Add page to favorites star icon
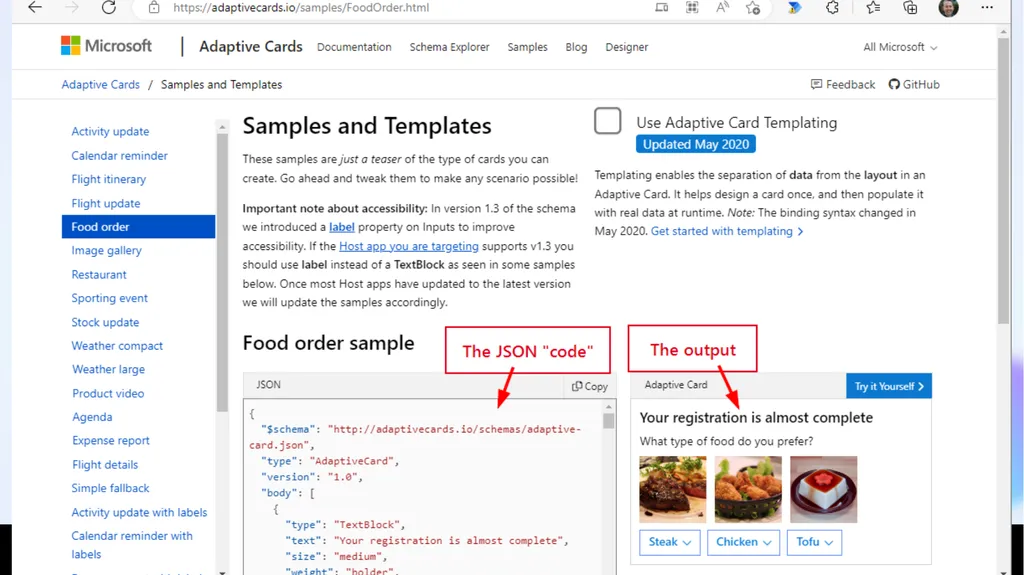Screen dimensions: 1024x575 click(x=753, y=8)
